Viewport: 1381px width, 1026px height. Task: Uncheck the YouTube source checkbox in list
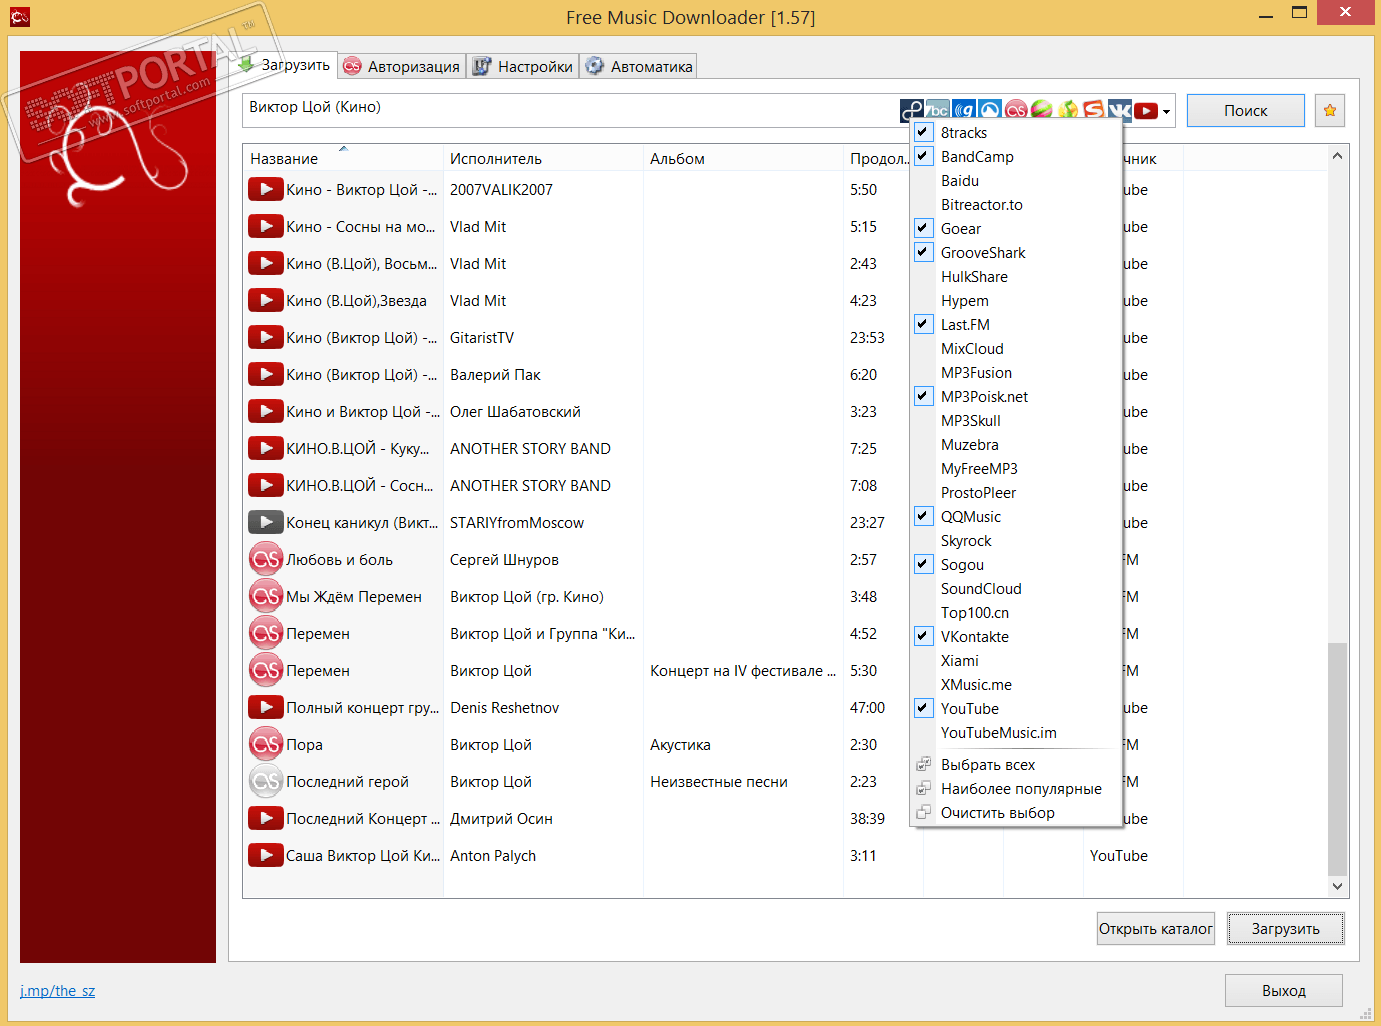924,708
